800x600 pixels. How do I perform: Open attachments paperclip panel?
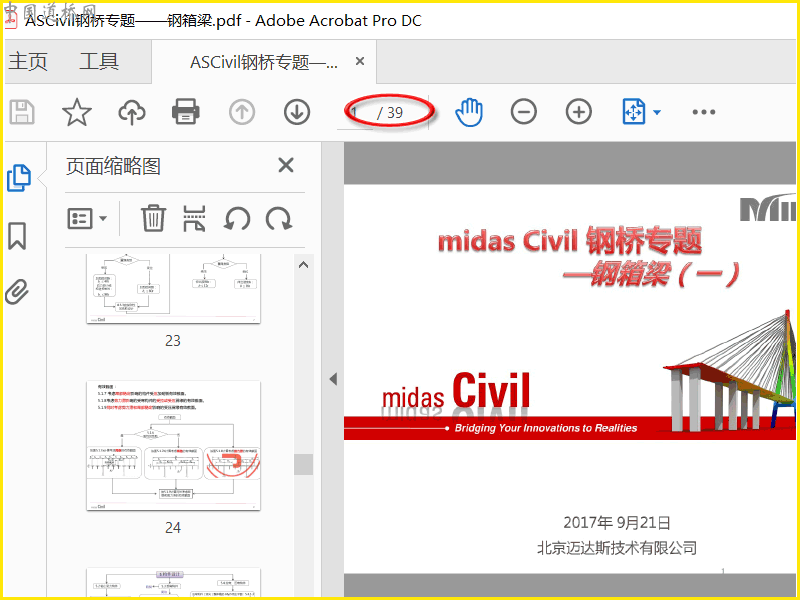(x=17, y=292)
